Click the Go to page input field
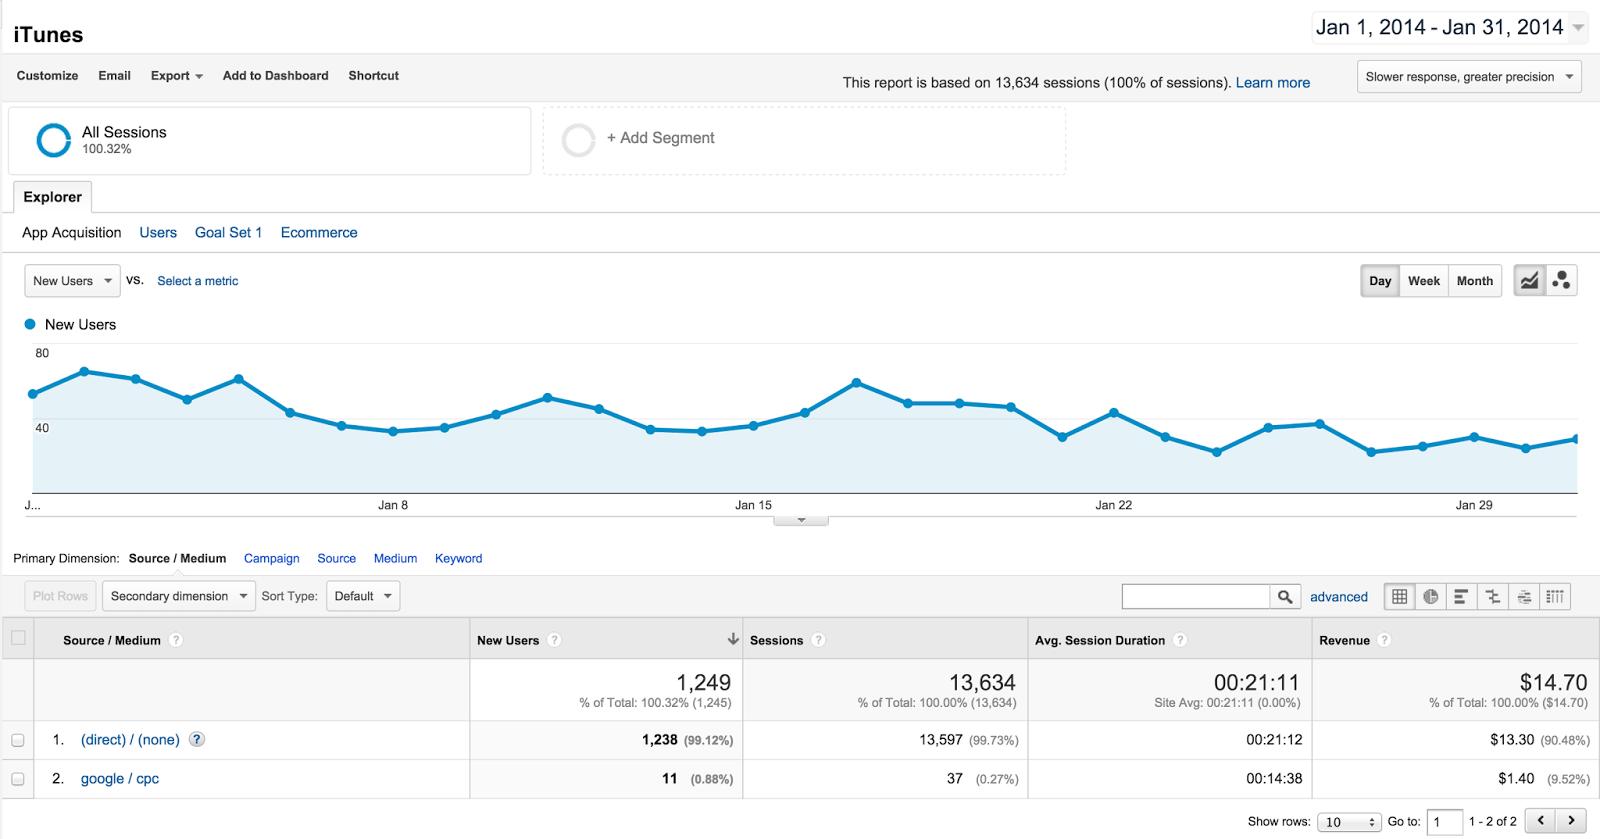This screenshot has width=1600, height=839. pos(1445,822)
